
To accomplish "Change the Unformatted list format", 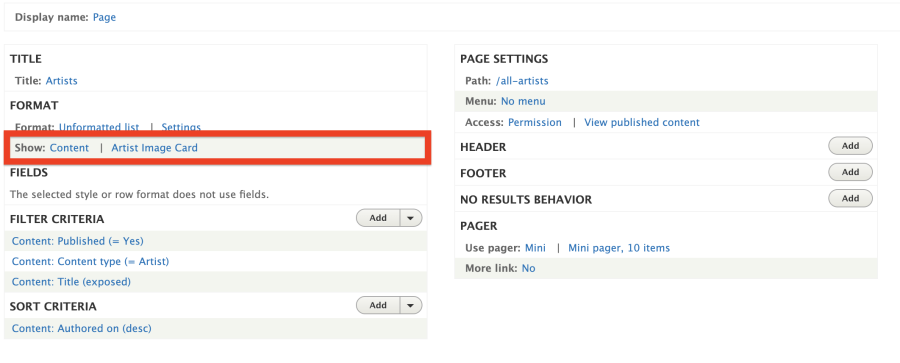I will coord(99,127).
